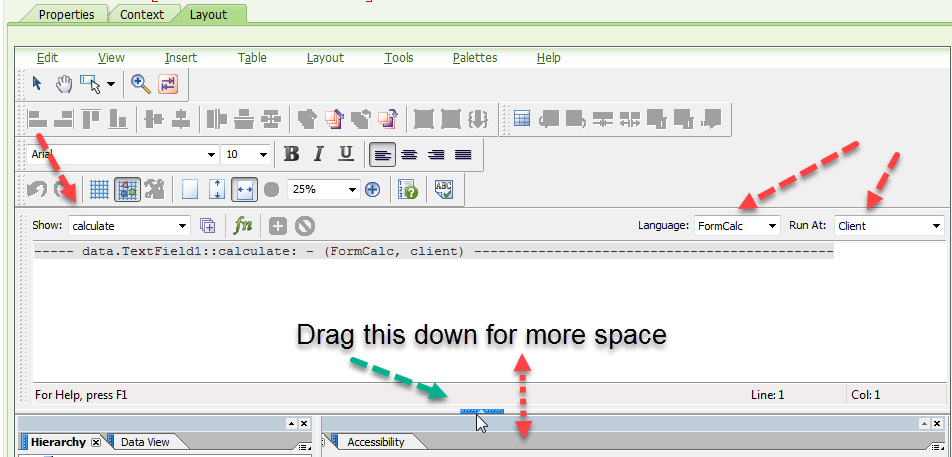Open the Layout menu
This screenshot has height=457, width=952.
325,58
